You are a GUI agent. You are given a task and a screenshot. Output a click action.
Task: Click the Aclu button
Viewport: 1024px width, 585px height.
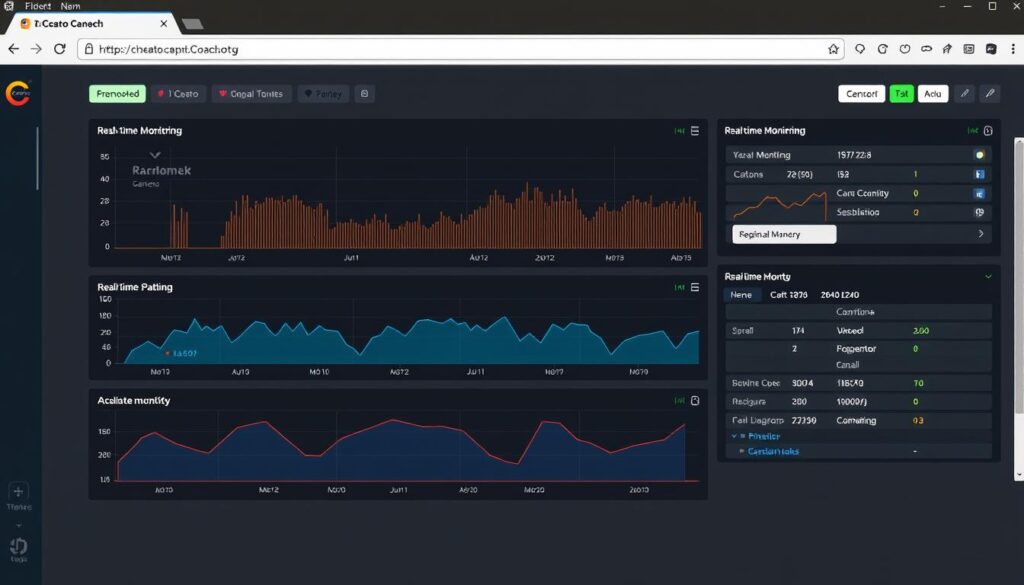click(x=933, y=93)
